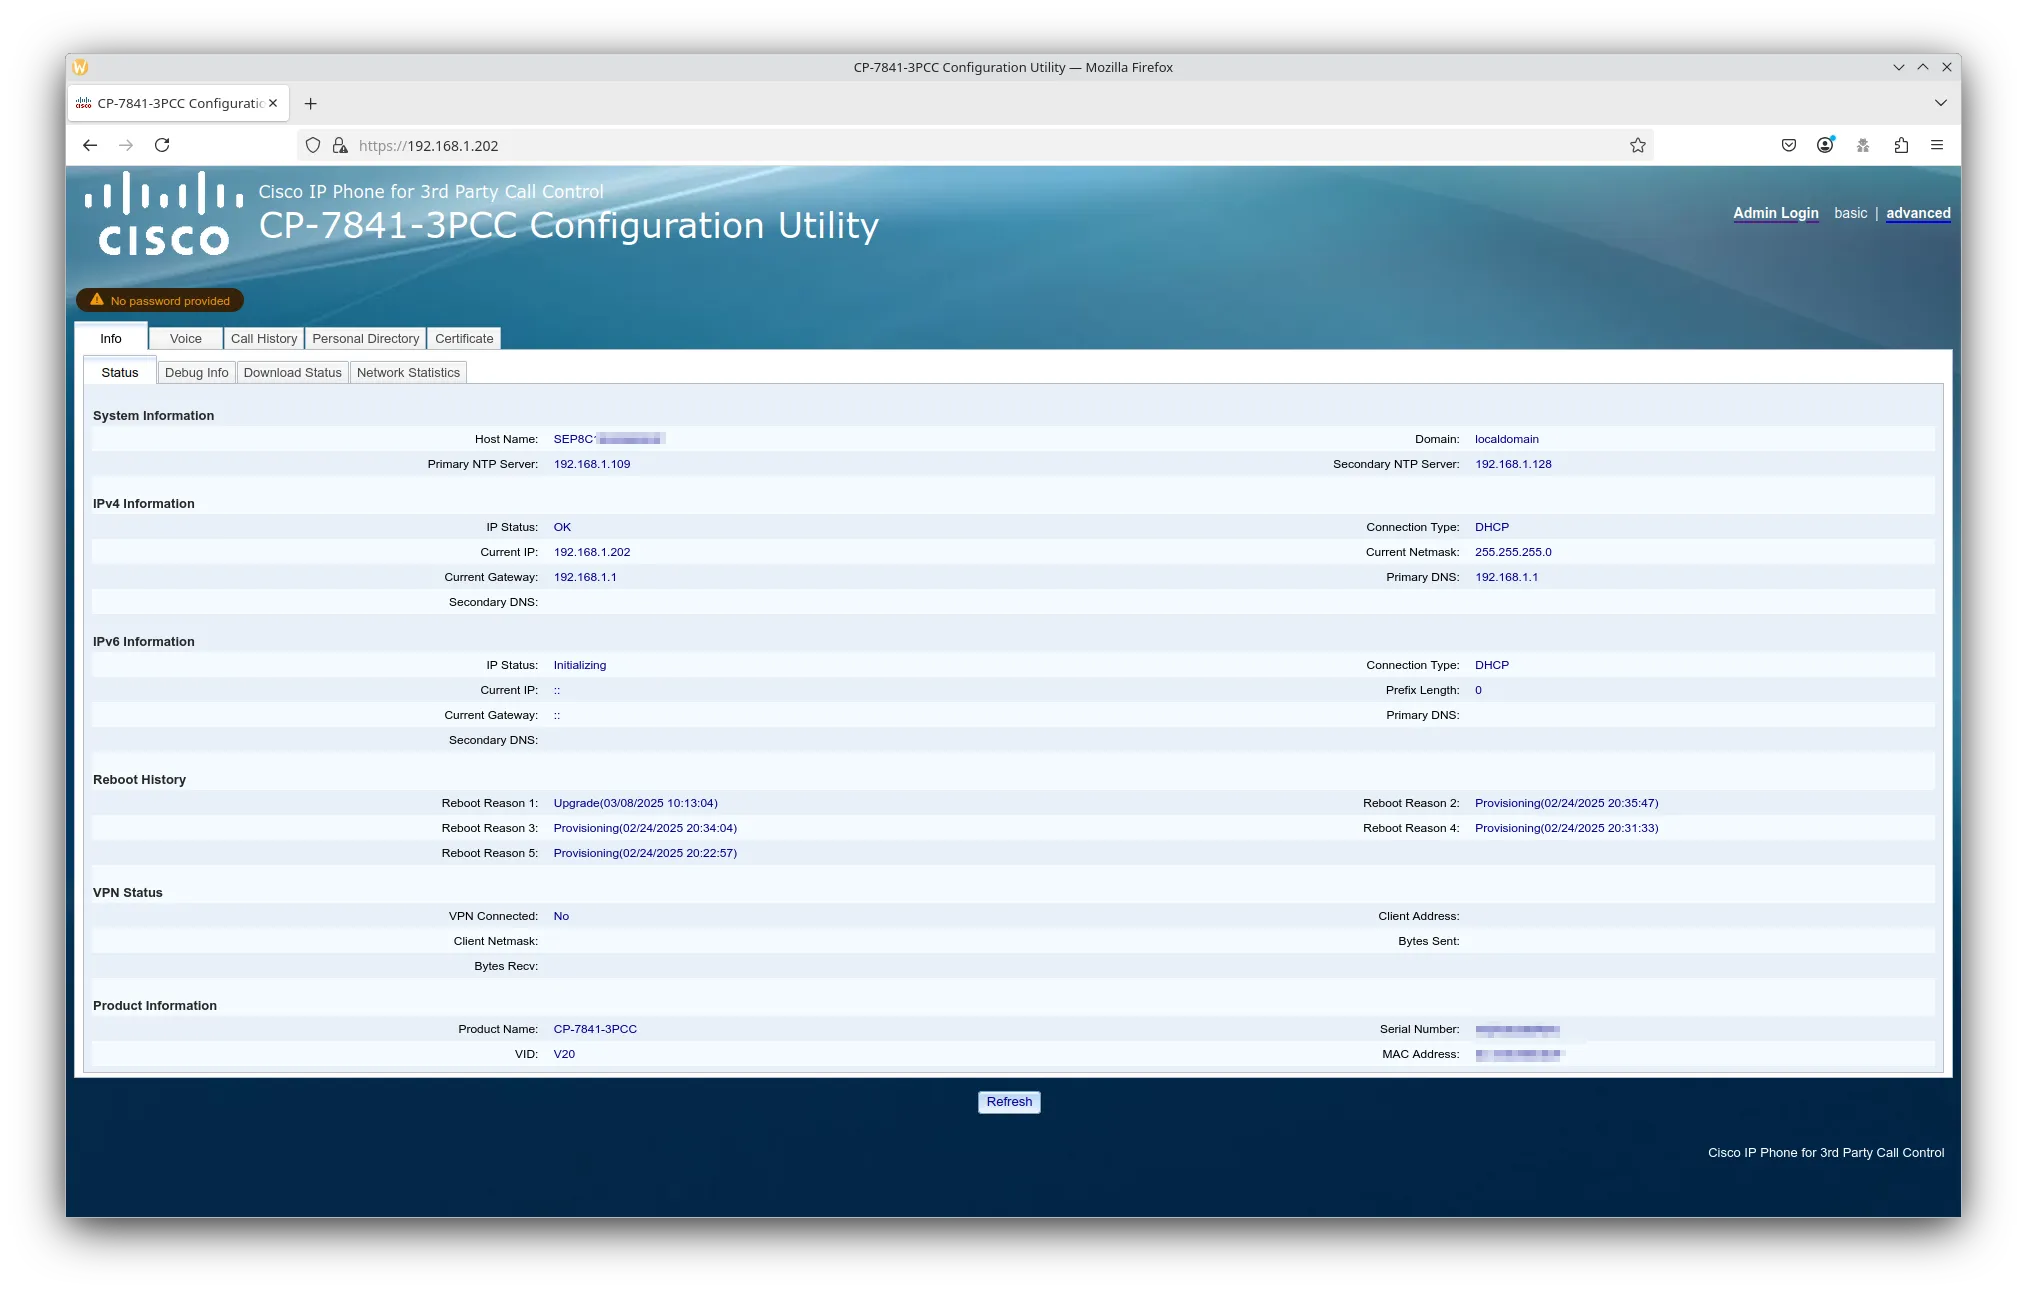Open the Firefox hamburger menu

[x=1937, y=145]
